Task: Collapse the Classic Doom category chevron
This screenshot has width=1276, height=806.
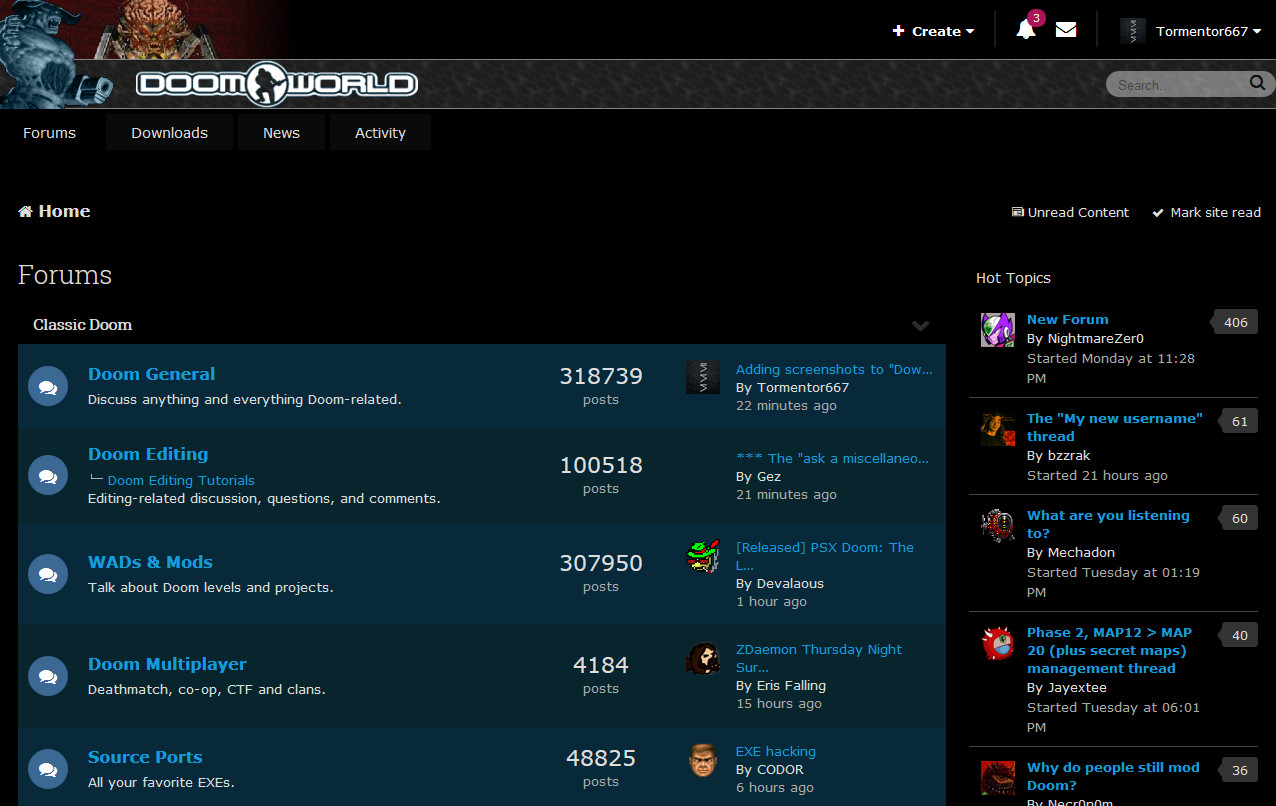Action: (x=921, y=325)
